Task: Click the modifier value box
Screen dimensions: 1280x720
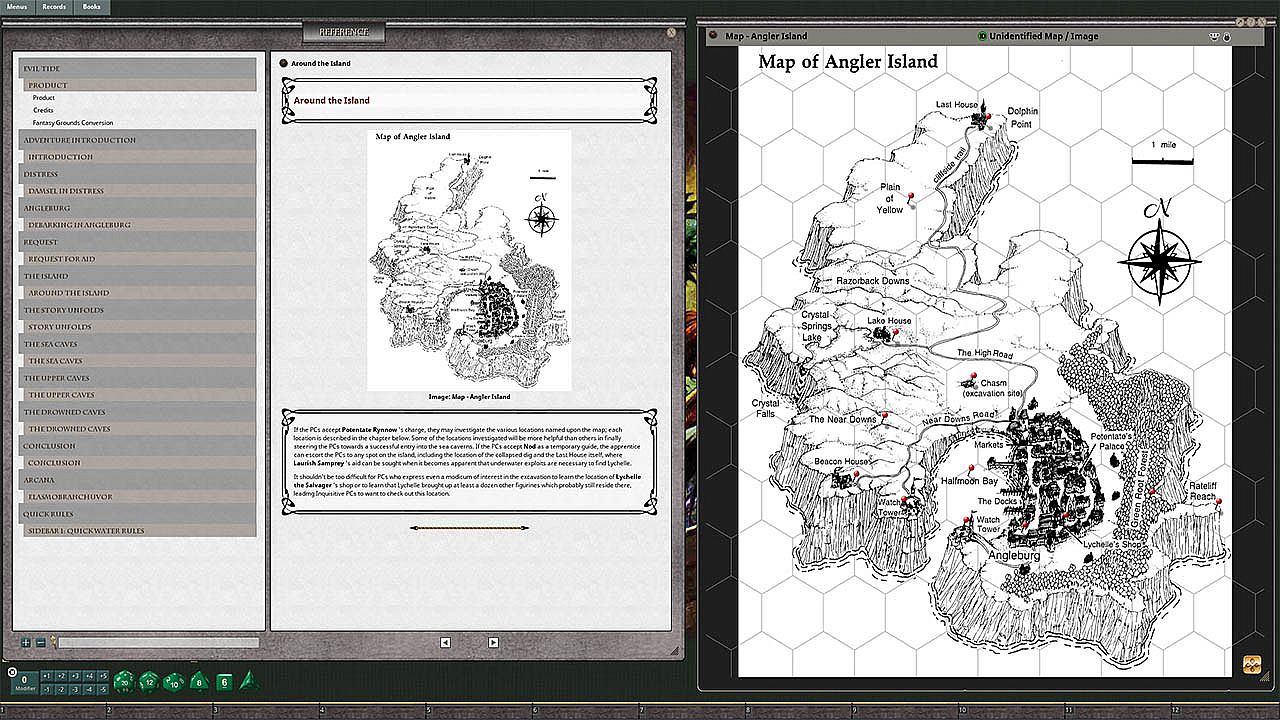Action: pyautogui.click(x=24, y=682)
